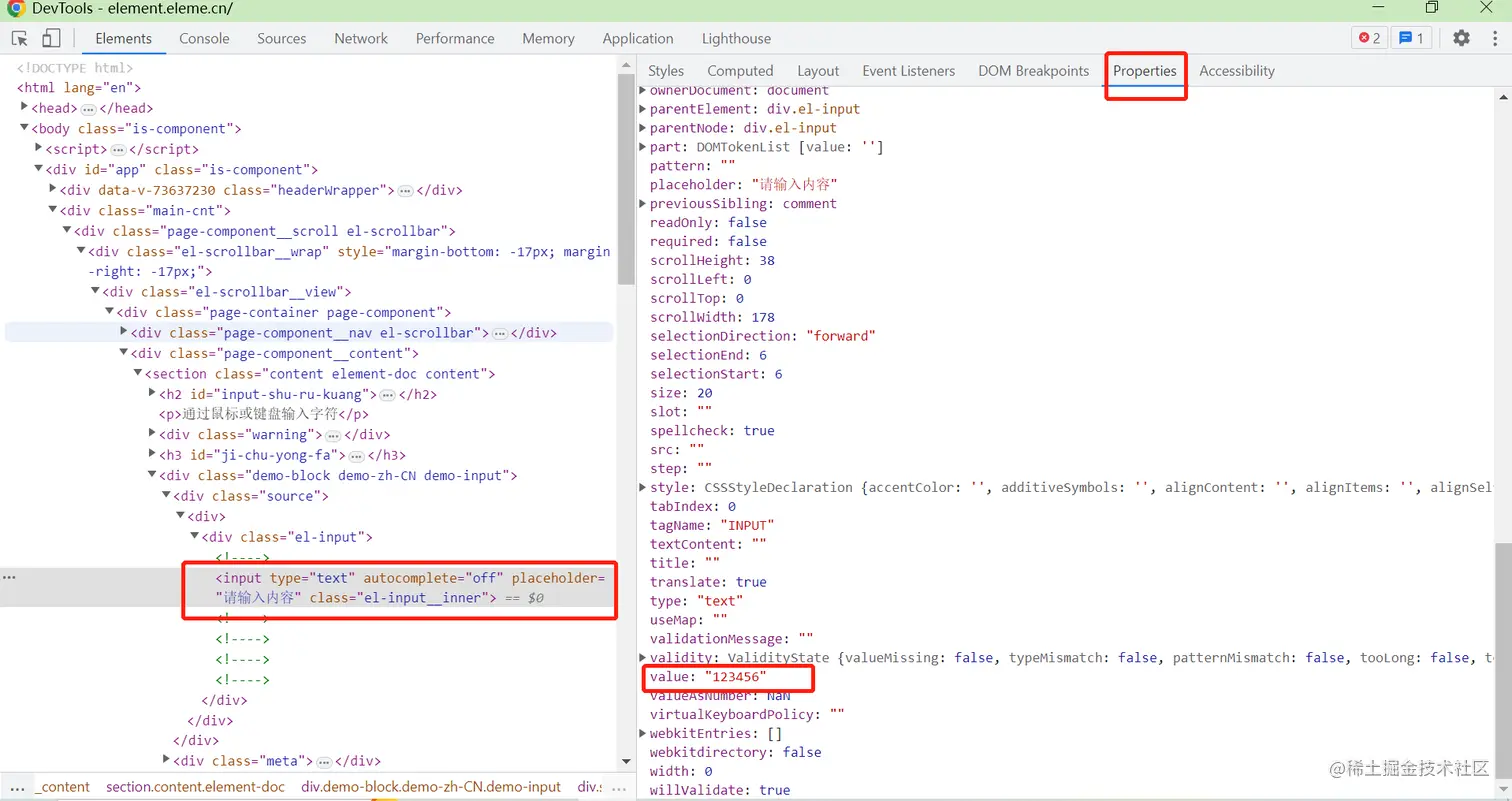
Task: Click the scrollWidth: 178 property
Action: point(712,317)
